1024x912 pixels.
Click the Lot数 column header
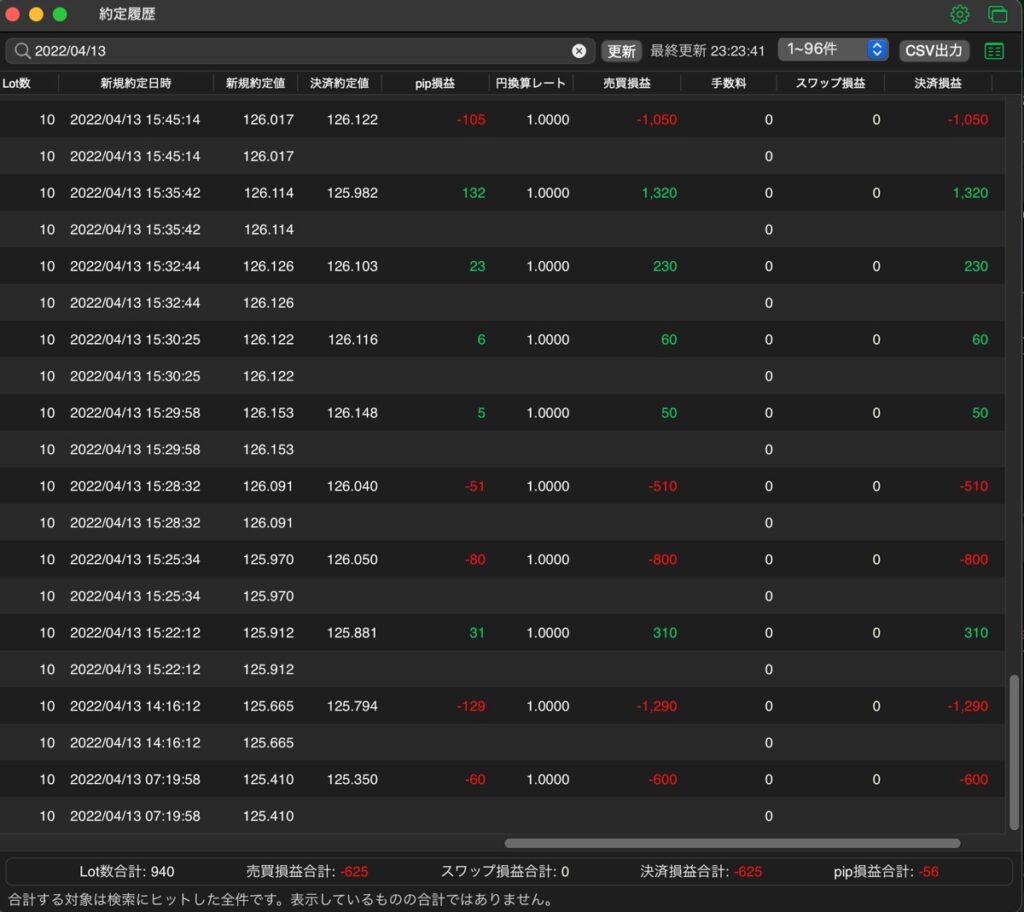tap(17, 83)
